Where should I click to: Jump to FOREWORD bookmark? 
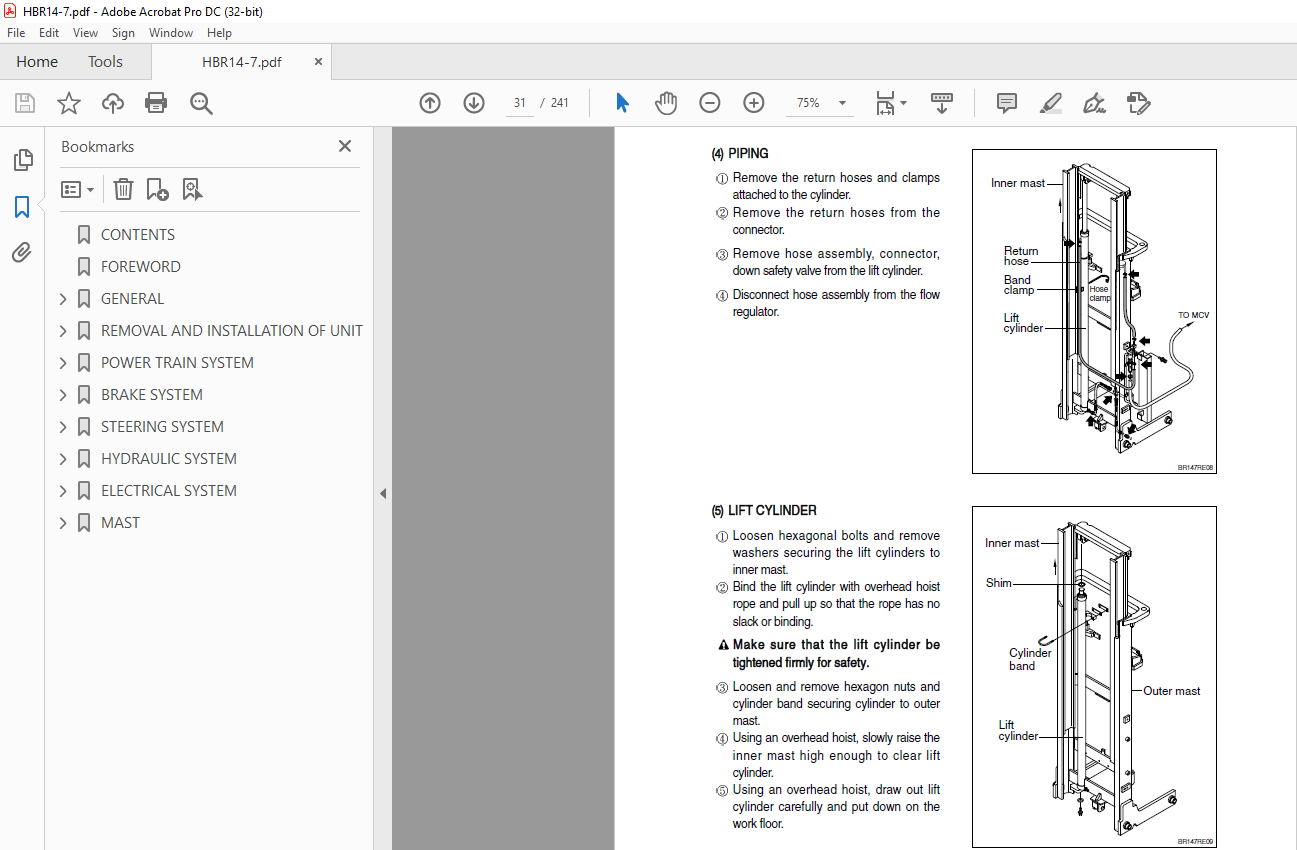141,267
